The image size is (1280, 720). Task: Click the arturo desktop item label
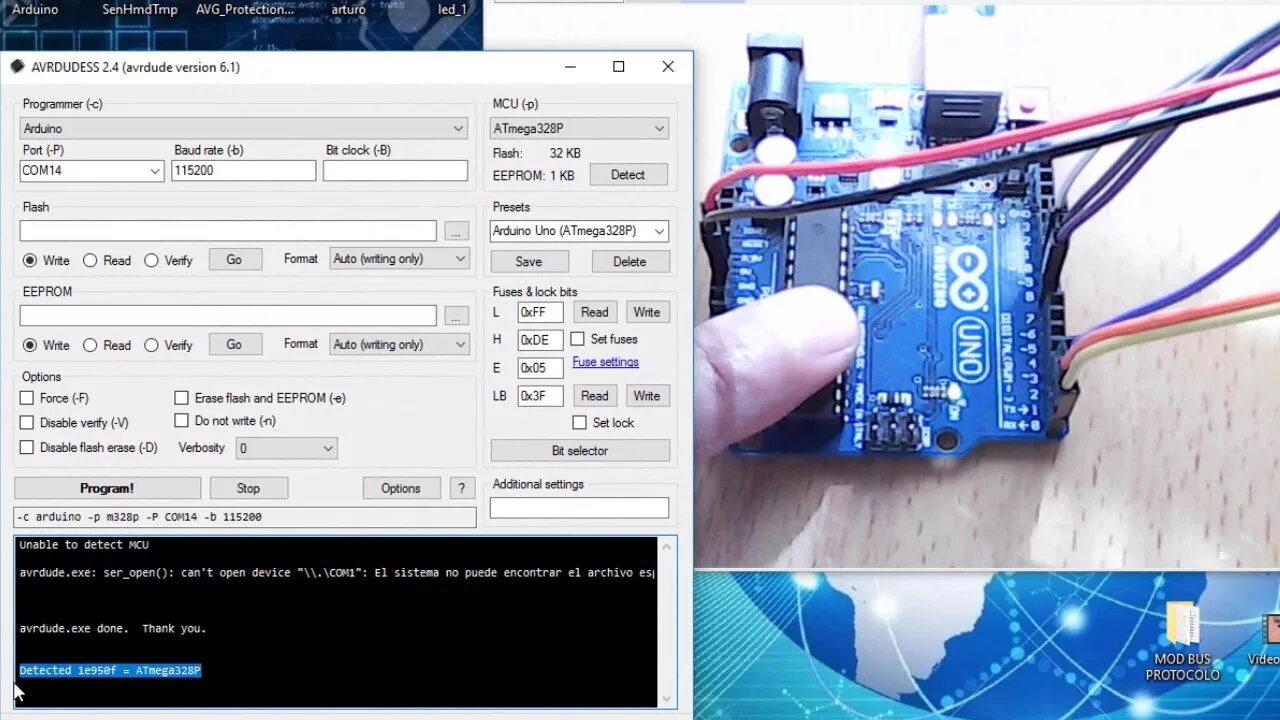pos(348,9)
